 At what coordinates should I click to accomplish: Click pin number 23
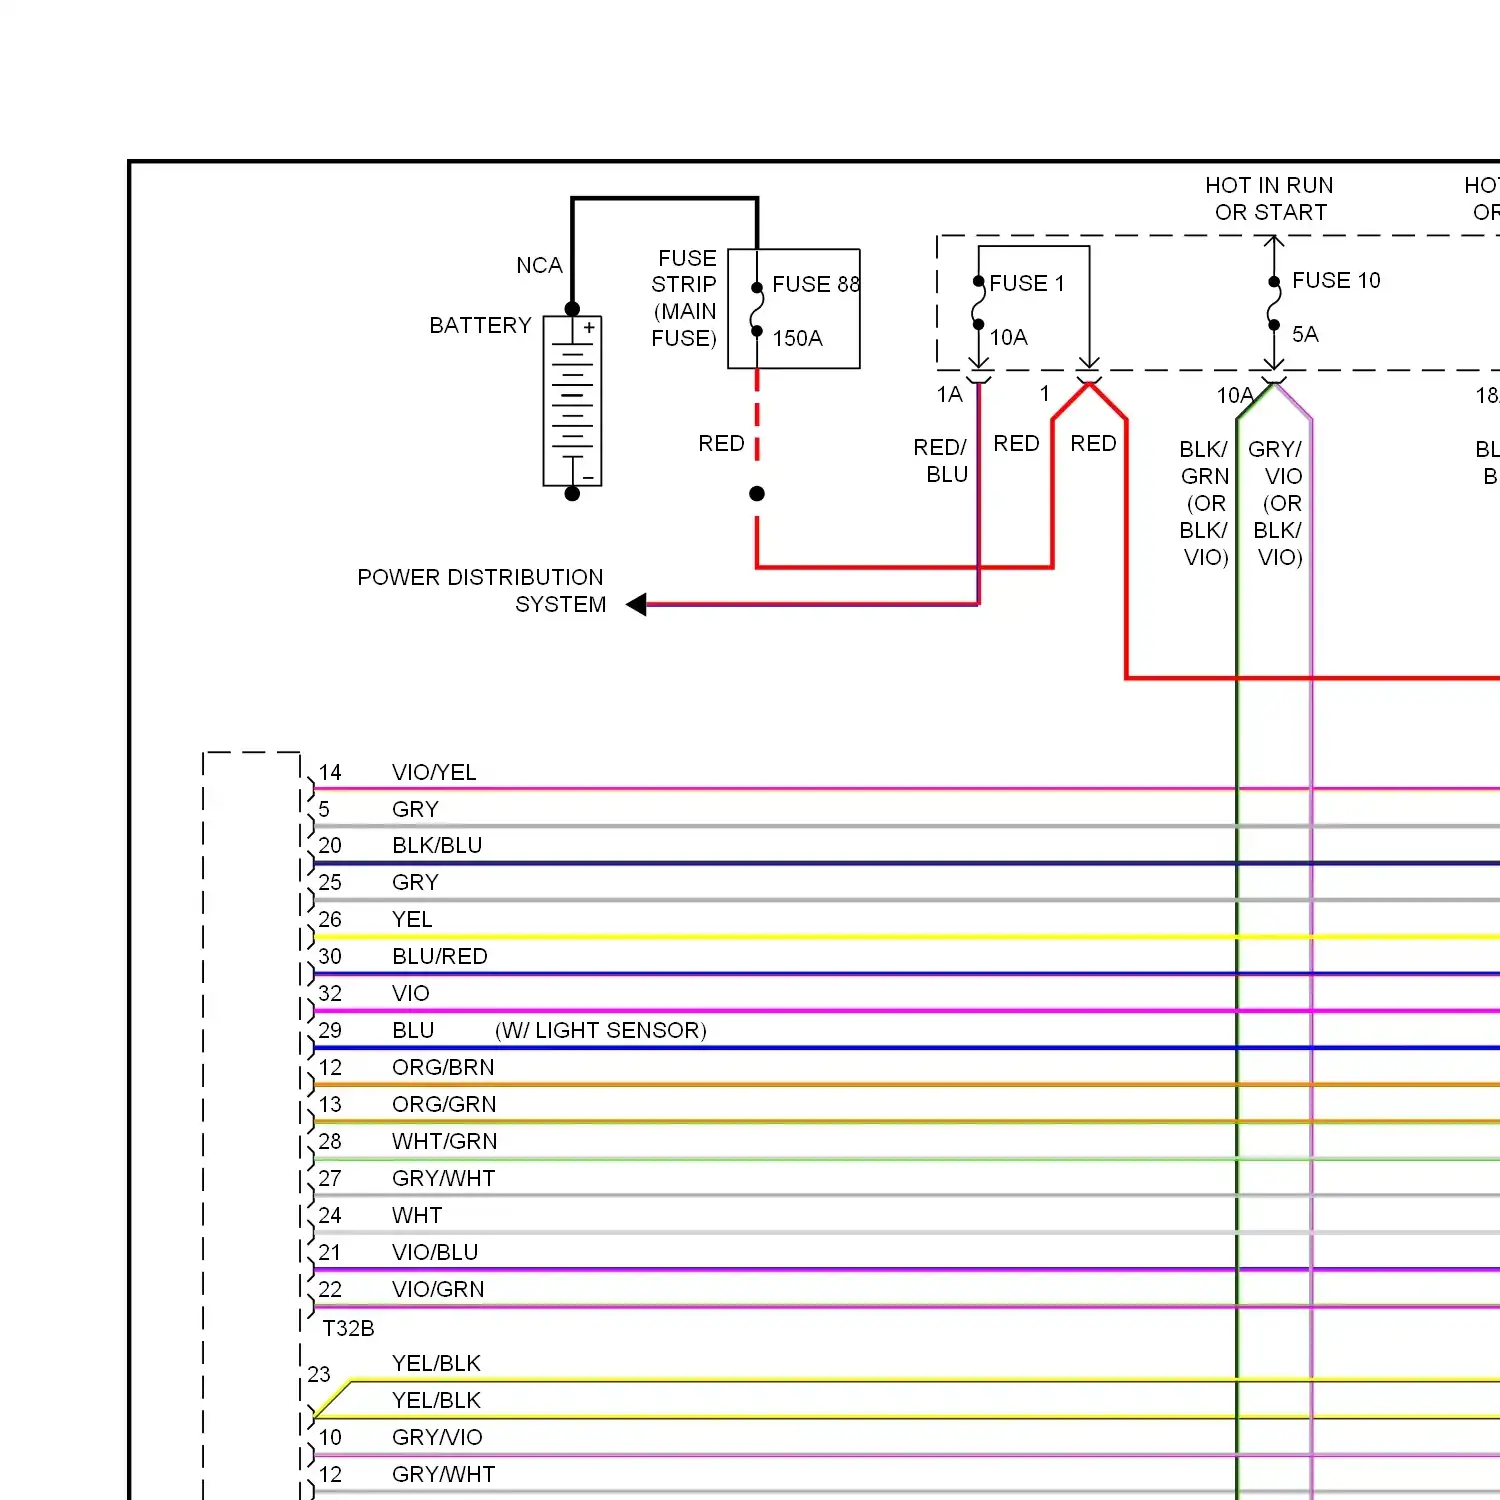pos(319,1375)
